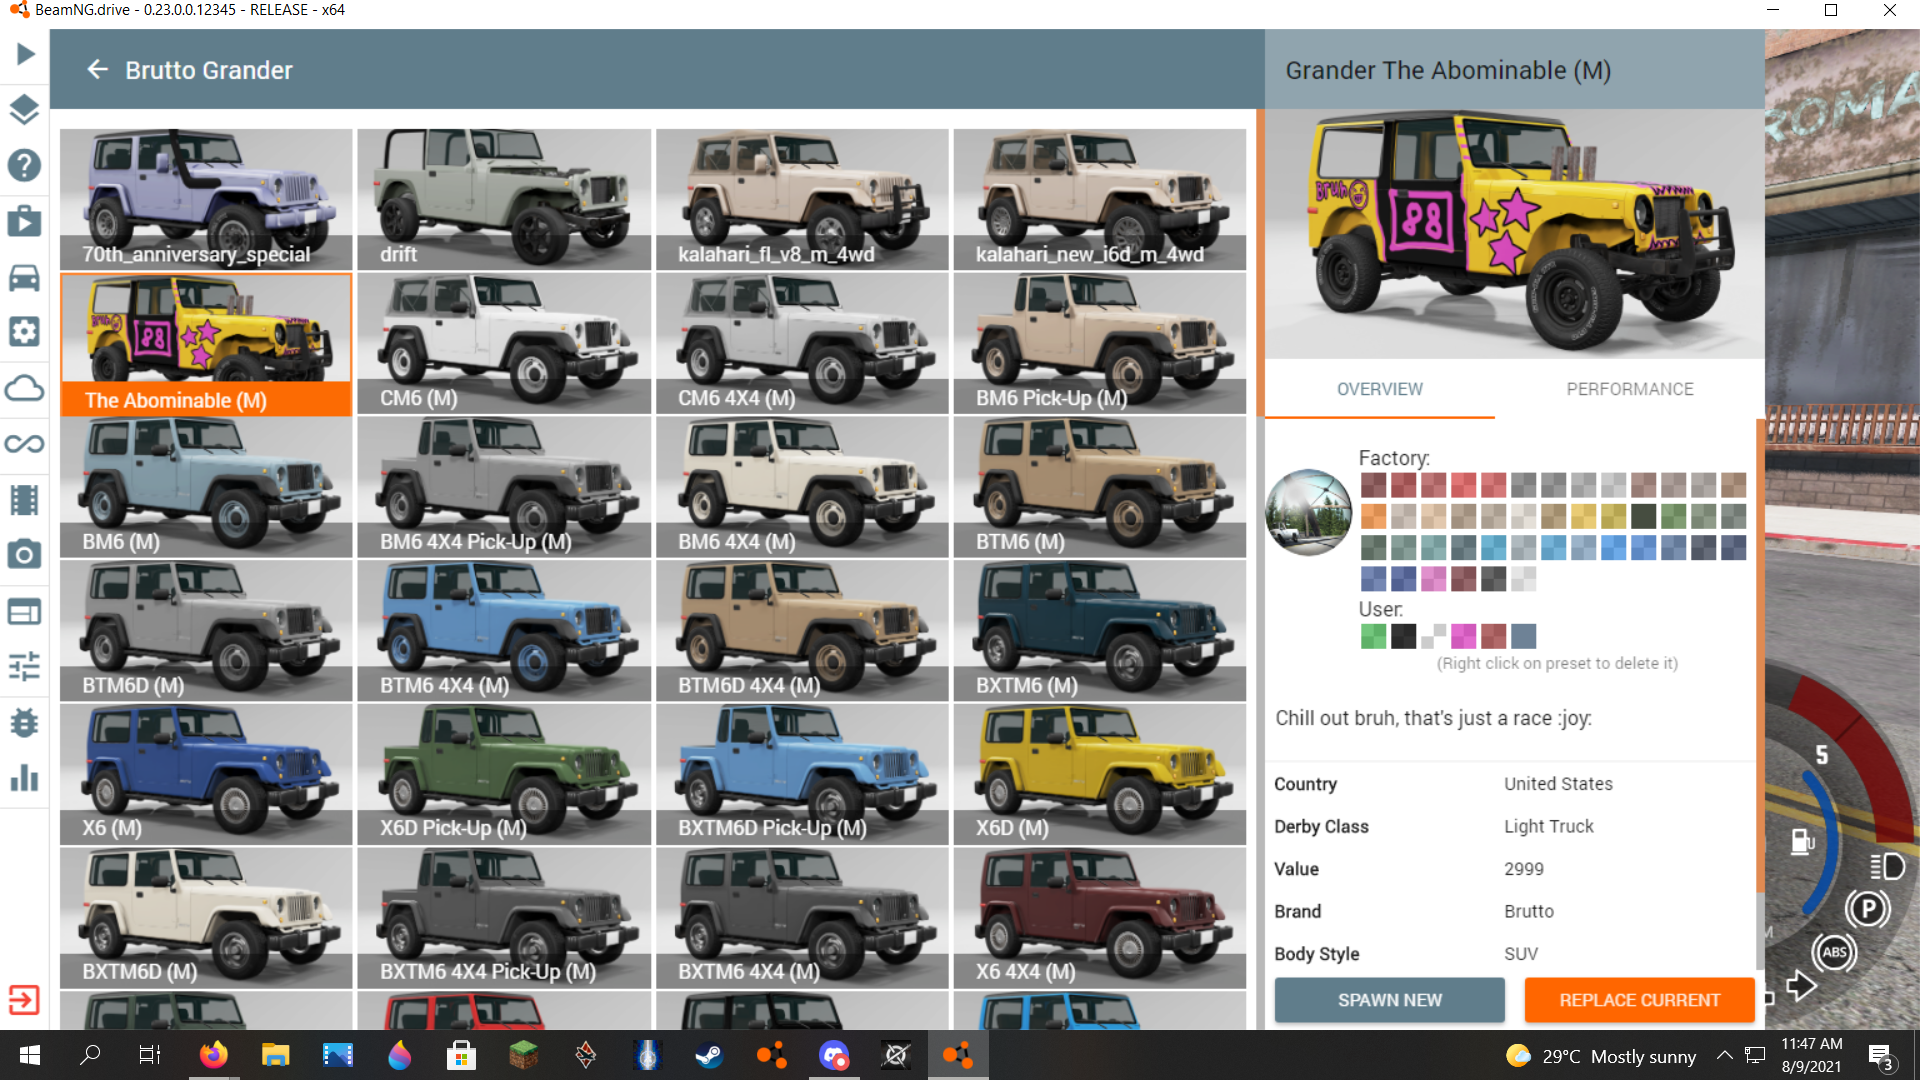Pick the orange factory swatch starting second row

(x=1373, y=517)
